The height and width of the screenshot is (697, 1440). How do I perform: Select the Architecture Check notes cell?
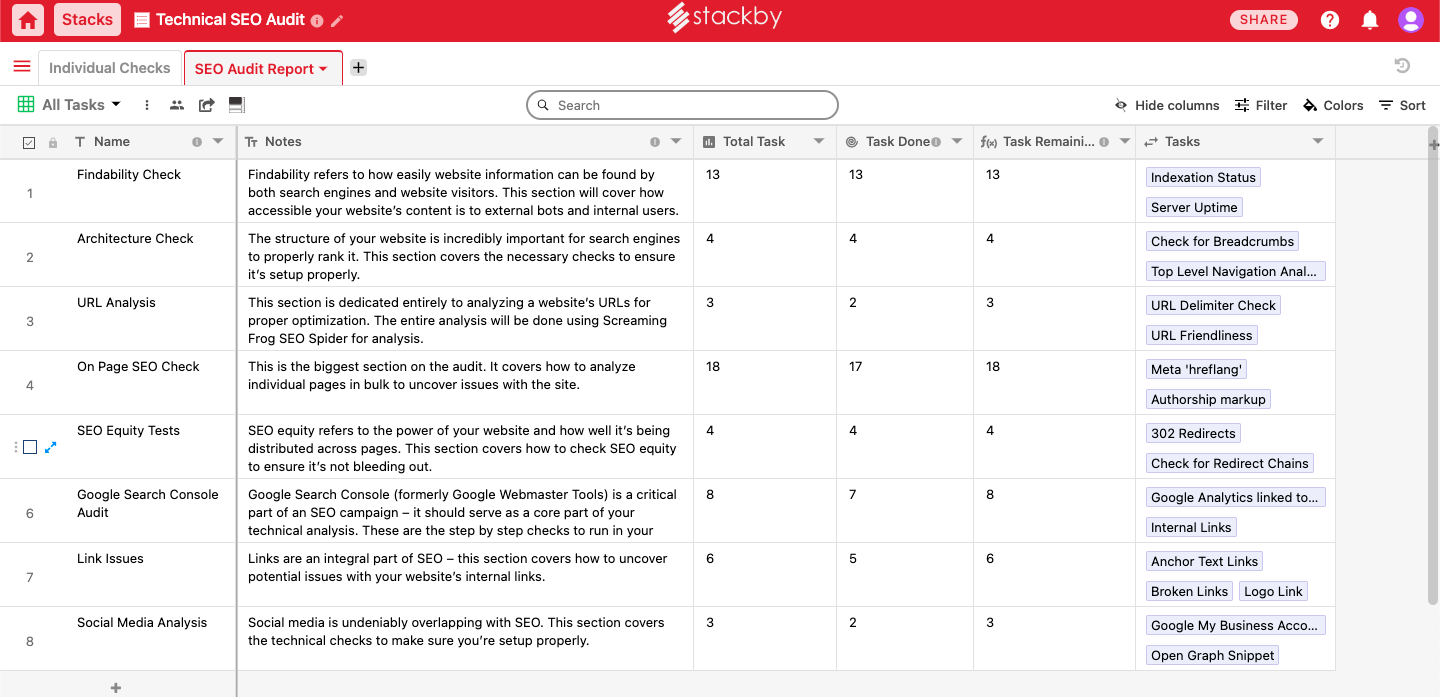pos(465,255)
